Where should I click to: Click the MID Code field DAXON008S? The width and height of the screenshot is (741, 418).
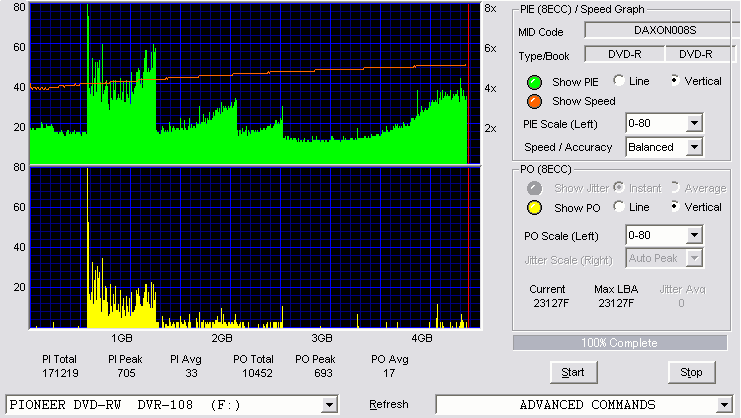pos(662,30)
